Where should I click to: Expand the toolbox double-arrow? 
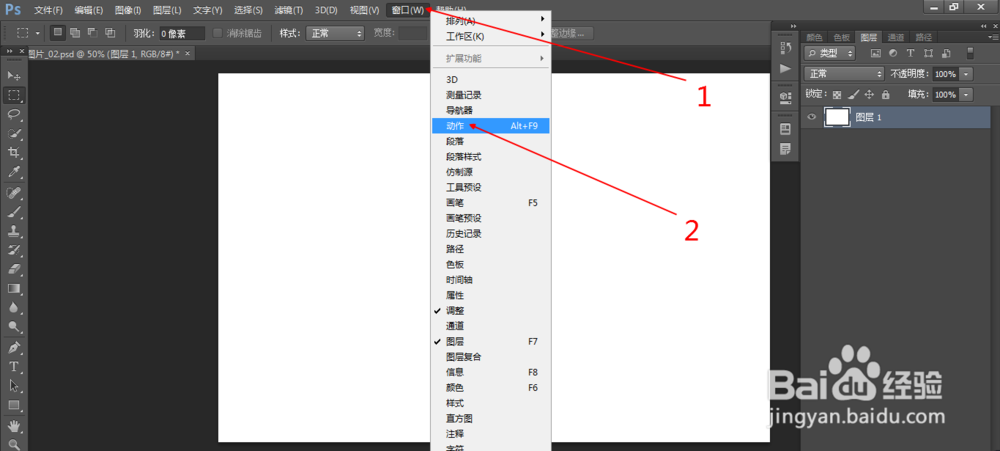tap(10, 51)
